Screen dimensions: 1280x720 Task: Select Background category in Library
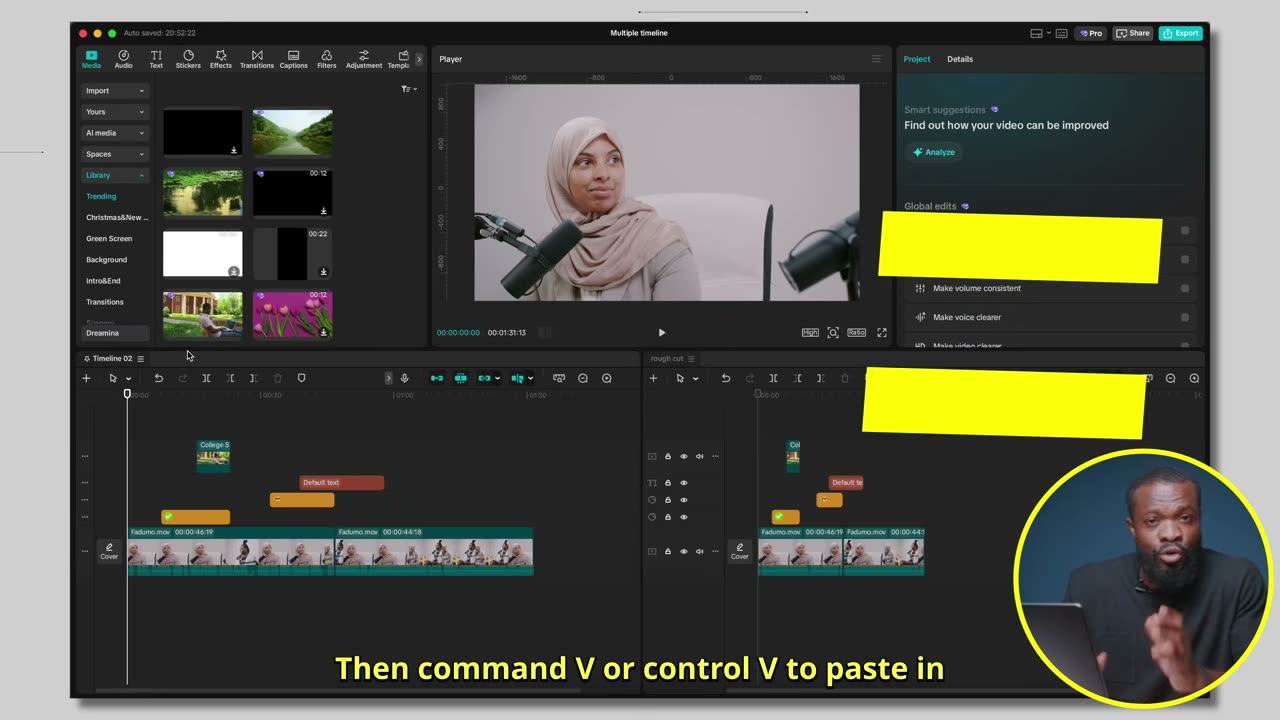click(x=106, y=260)
